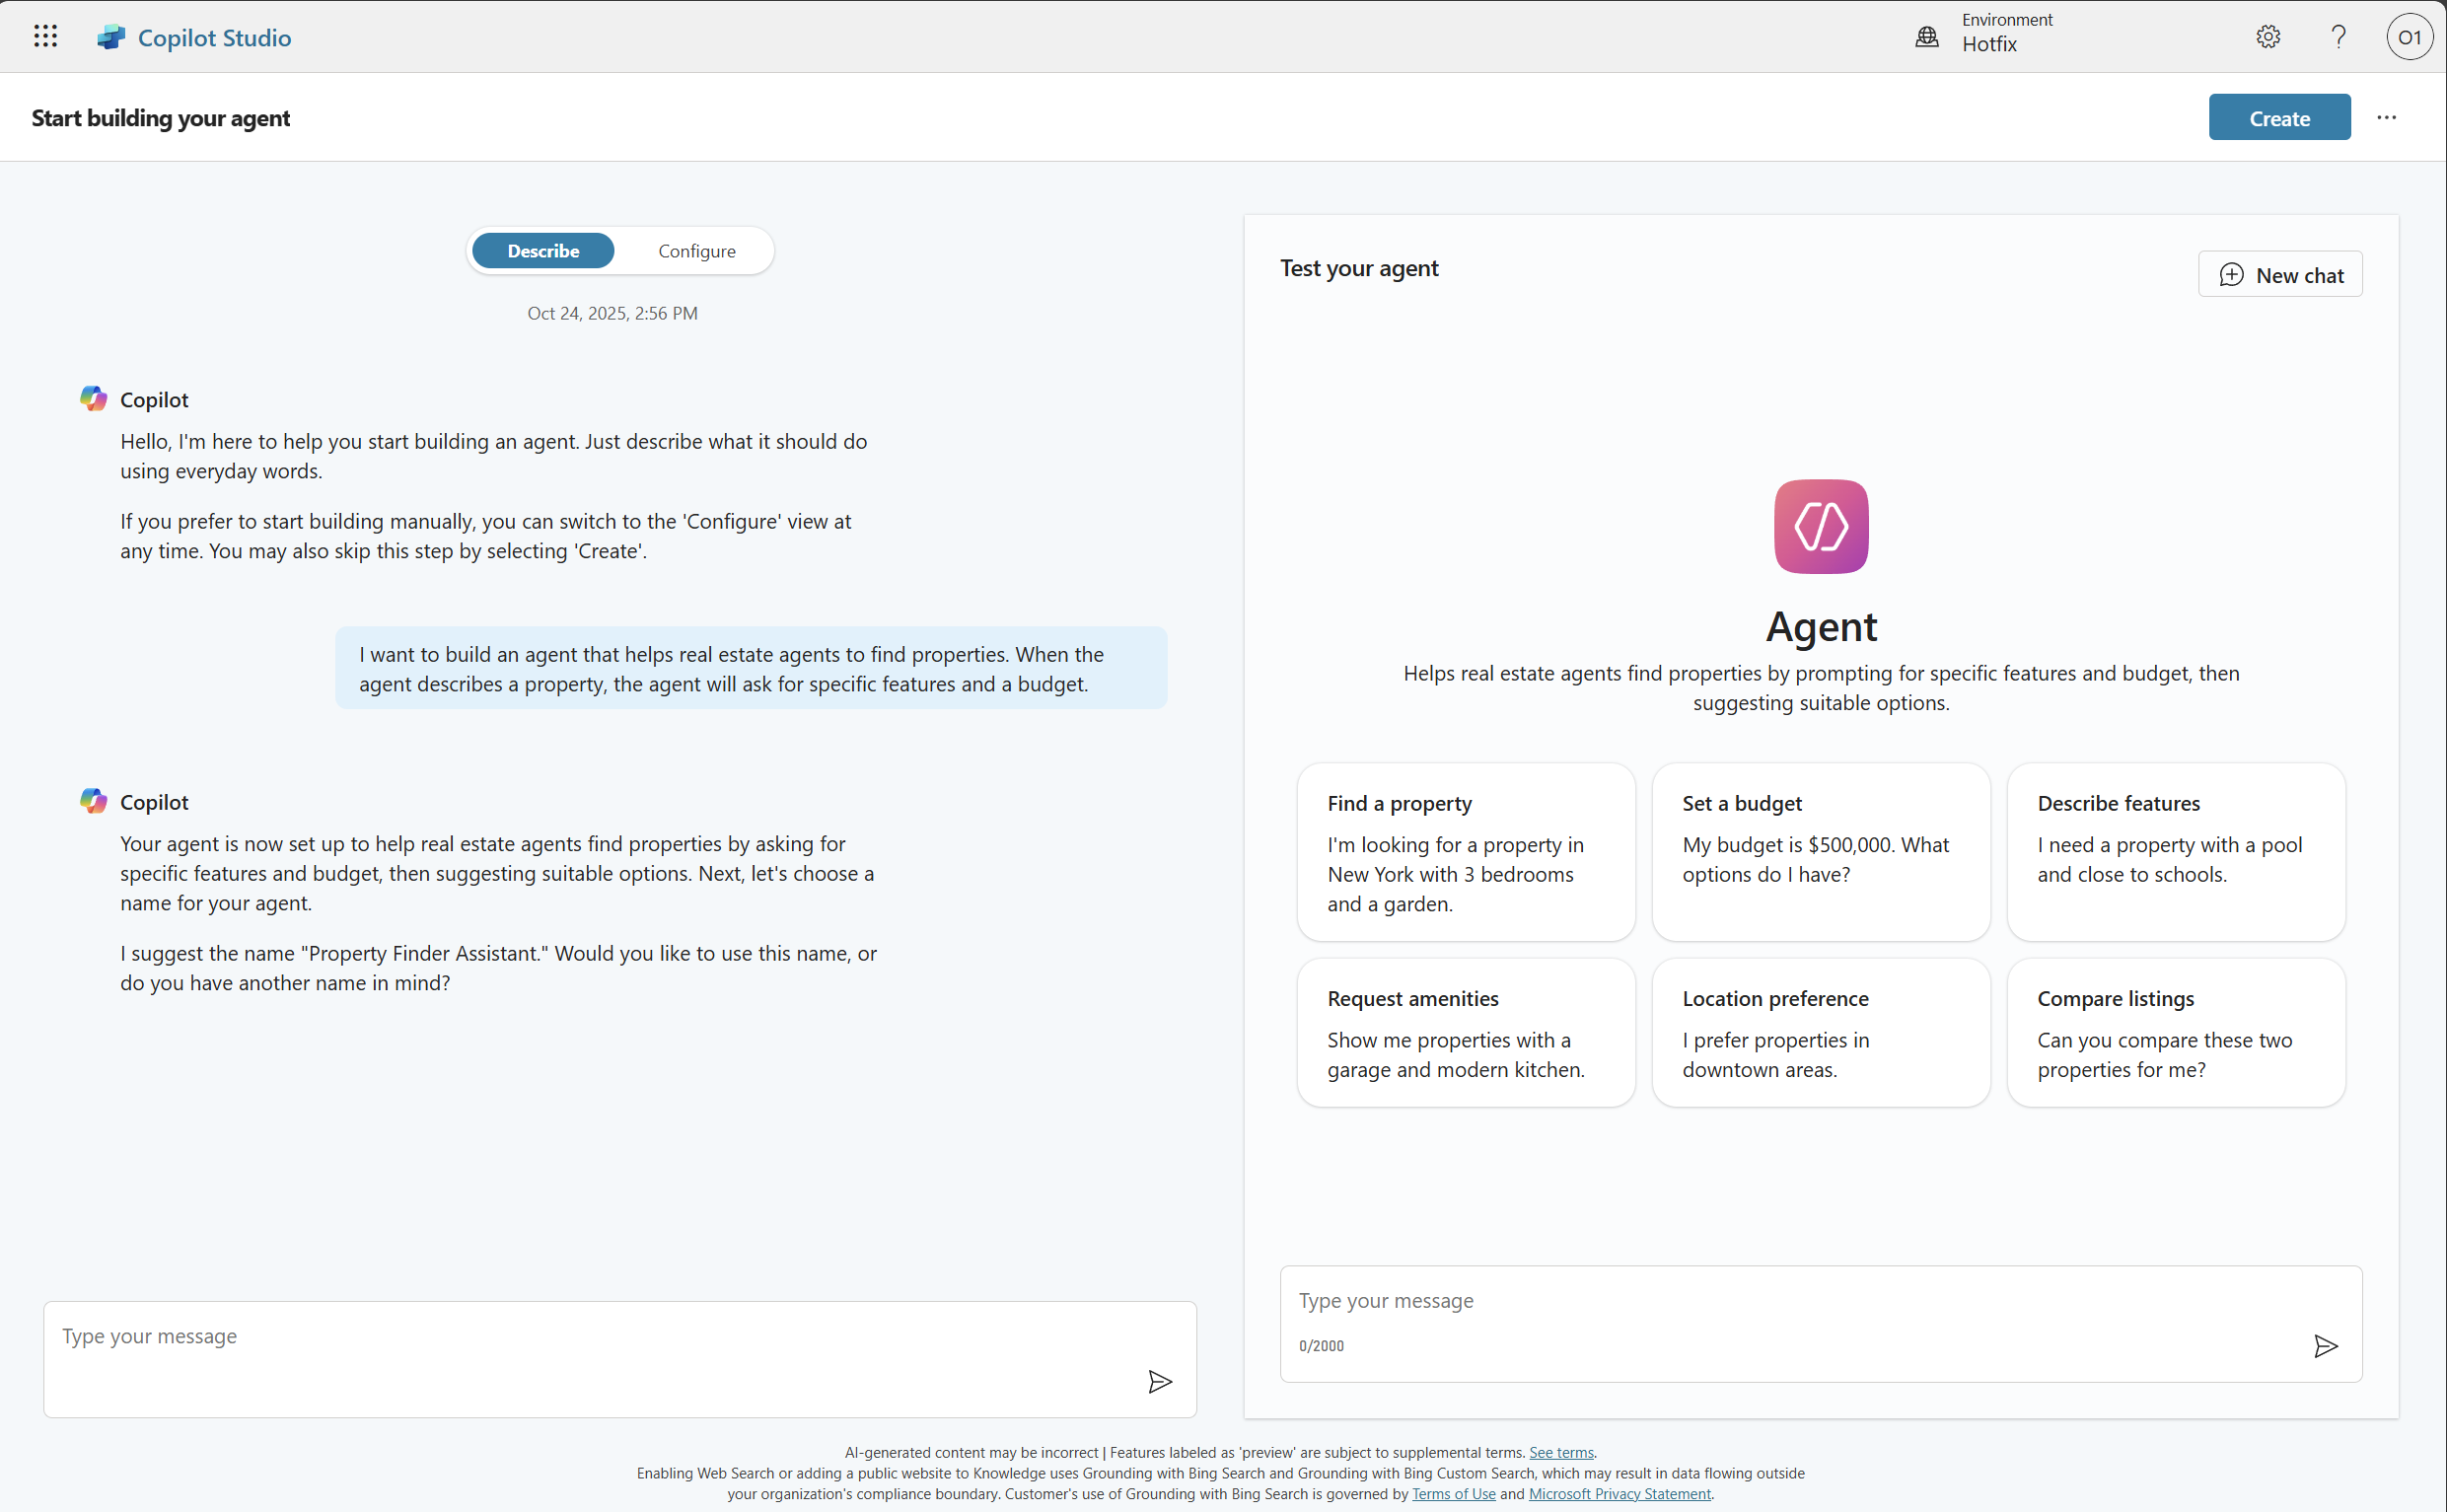Select the Compare listings suggestion card
The width and height of the screenshot is (2447, 1512).
(2175, 1032)
